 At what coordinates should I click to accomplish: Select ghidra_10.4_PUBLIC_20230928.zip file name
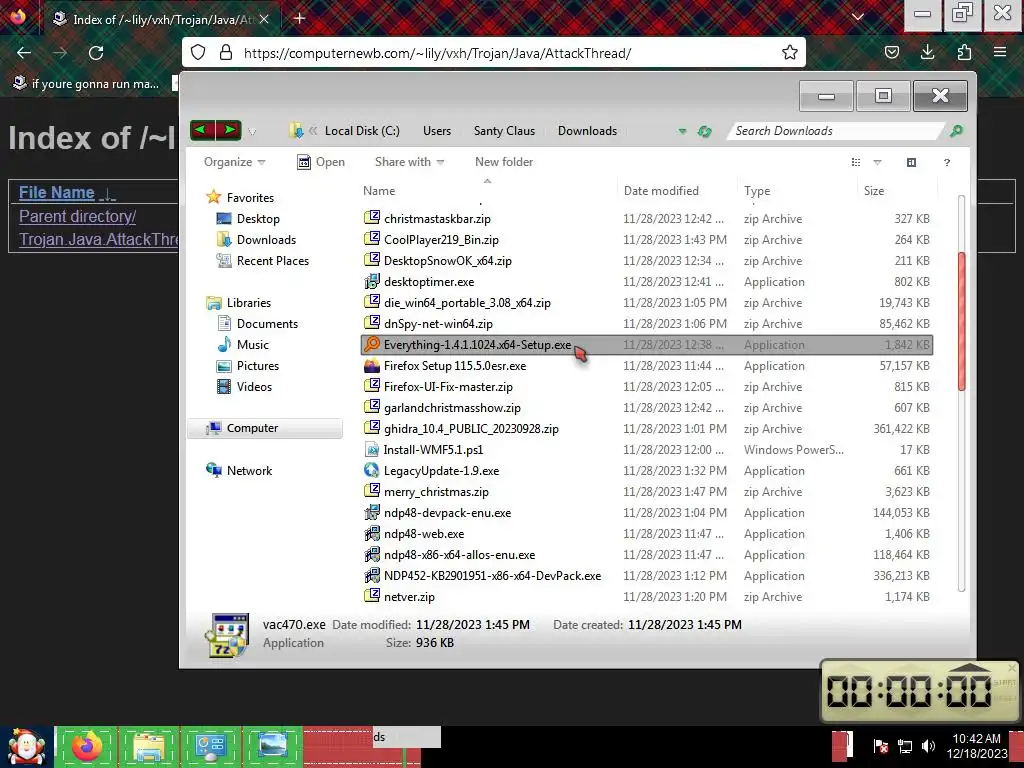click(471, 429)
